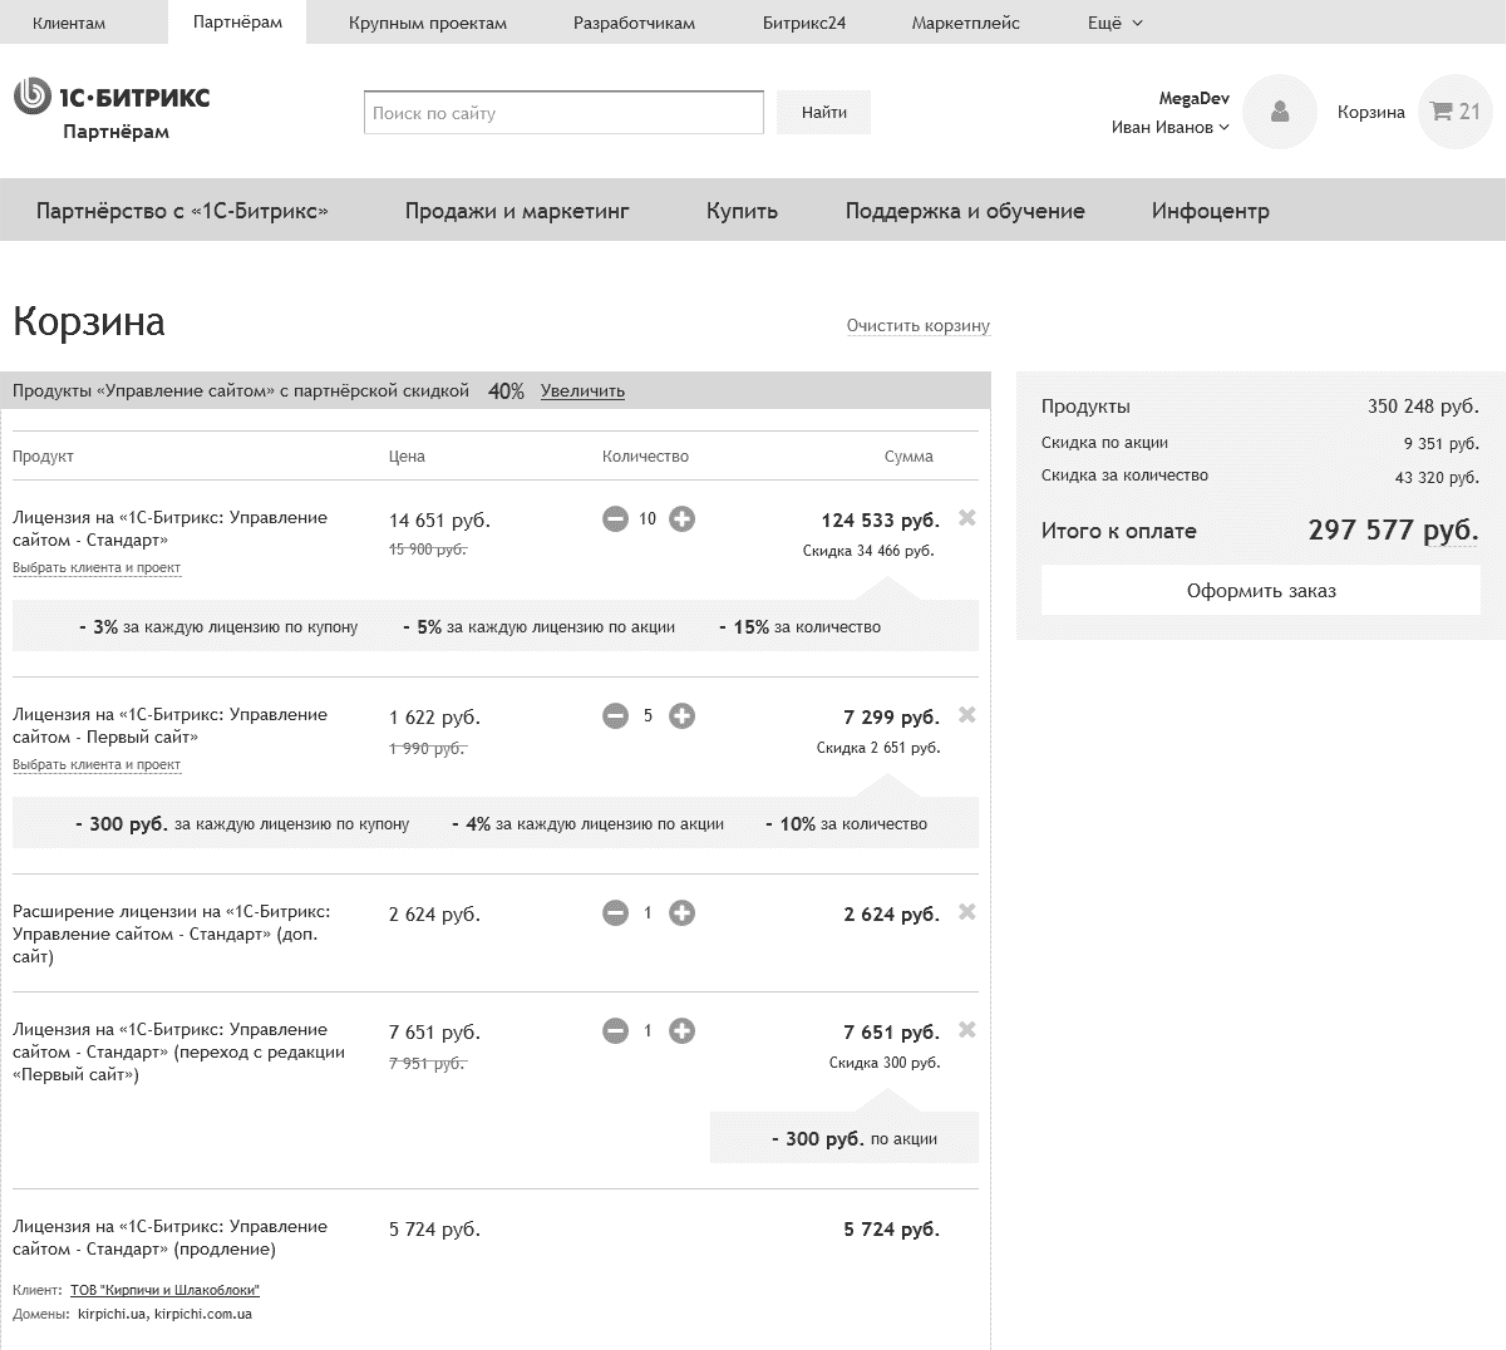Click the 14 651 руб. price
The width and height of the screenshot is (1506, 1350).
point(439,520)
